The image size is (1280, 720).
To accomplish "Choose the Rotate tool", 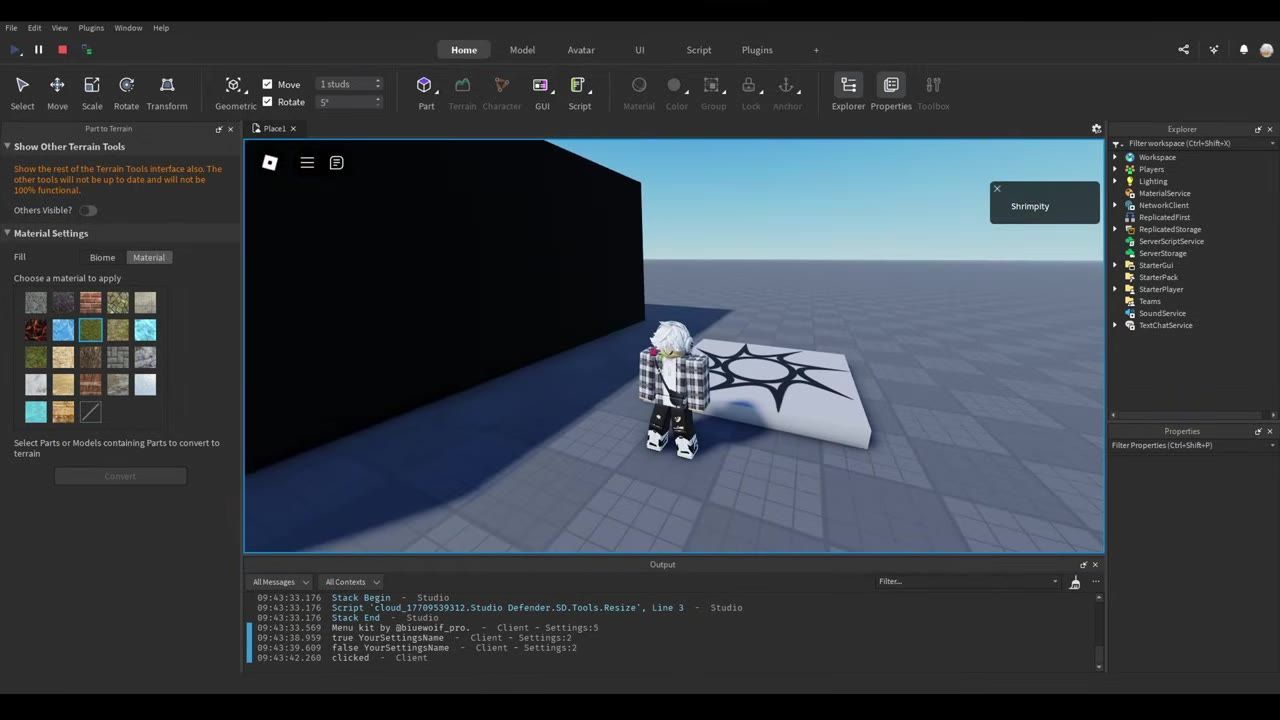I will (126, 93).
